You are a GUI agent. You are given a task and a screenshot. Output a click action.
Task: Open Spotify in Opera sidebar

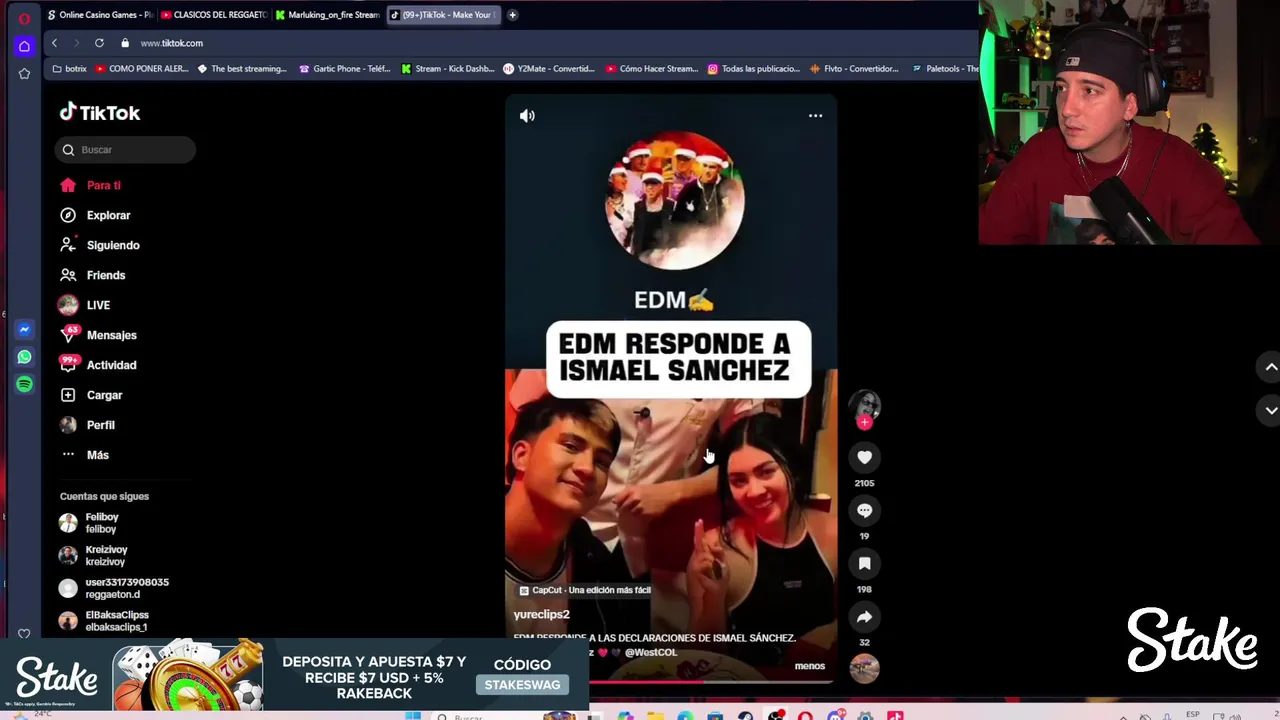coord(24,384)
